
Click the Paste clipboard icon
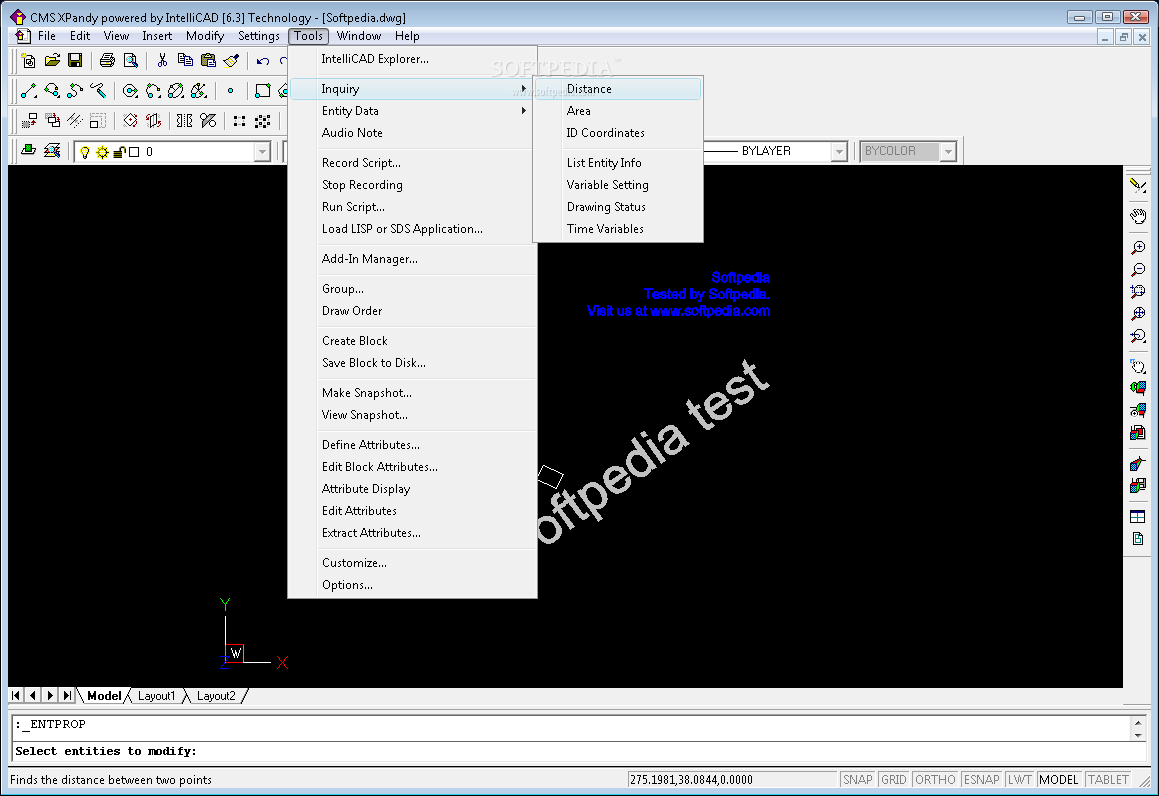click(208, 61)
